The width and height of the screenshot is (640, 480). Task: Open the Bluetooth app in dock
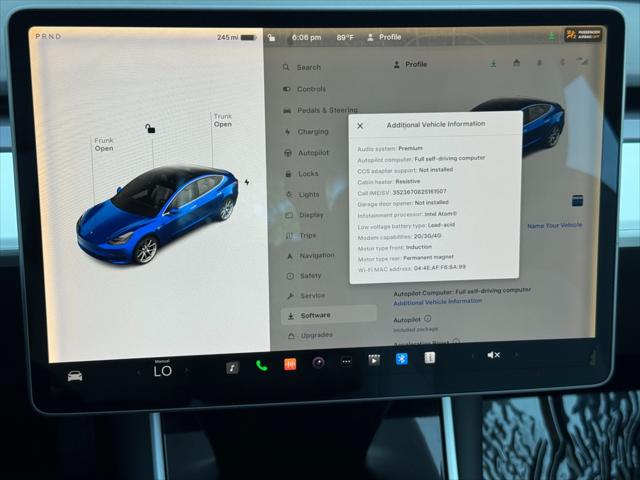(402, 359)
